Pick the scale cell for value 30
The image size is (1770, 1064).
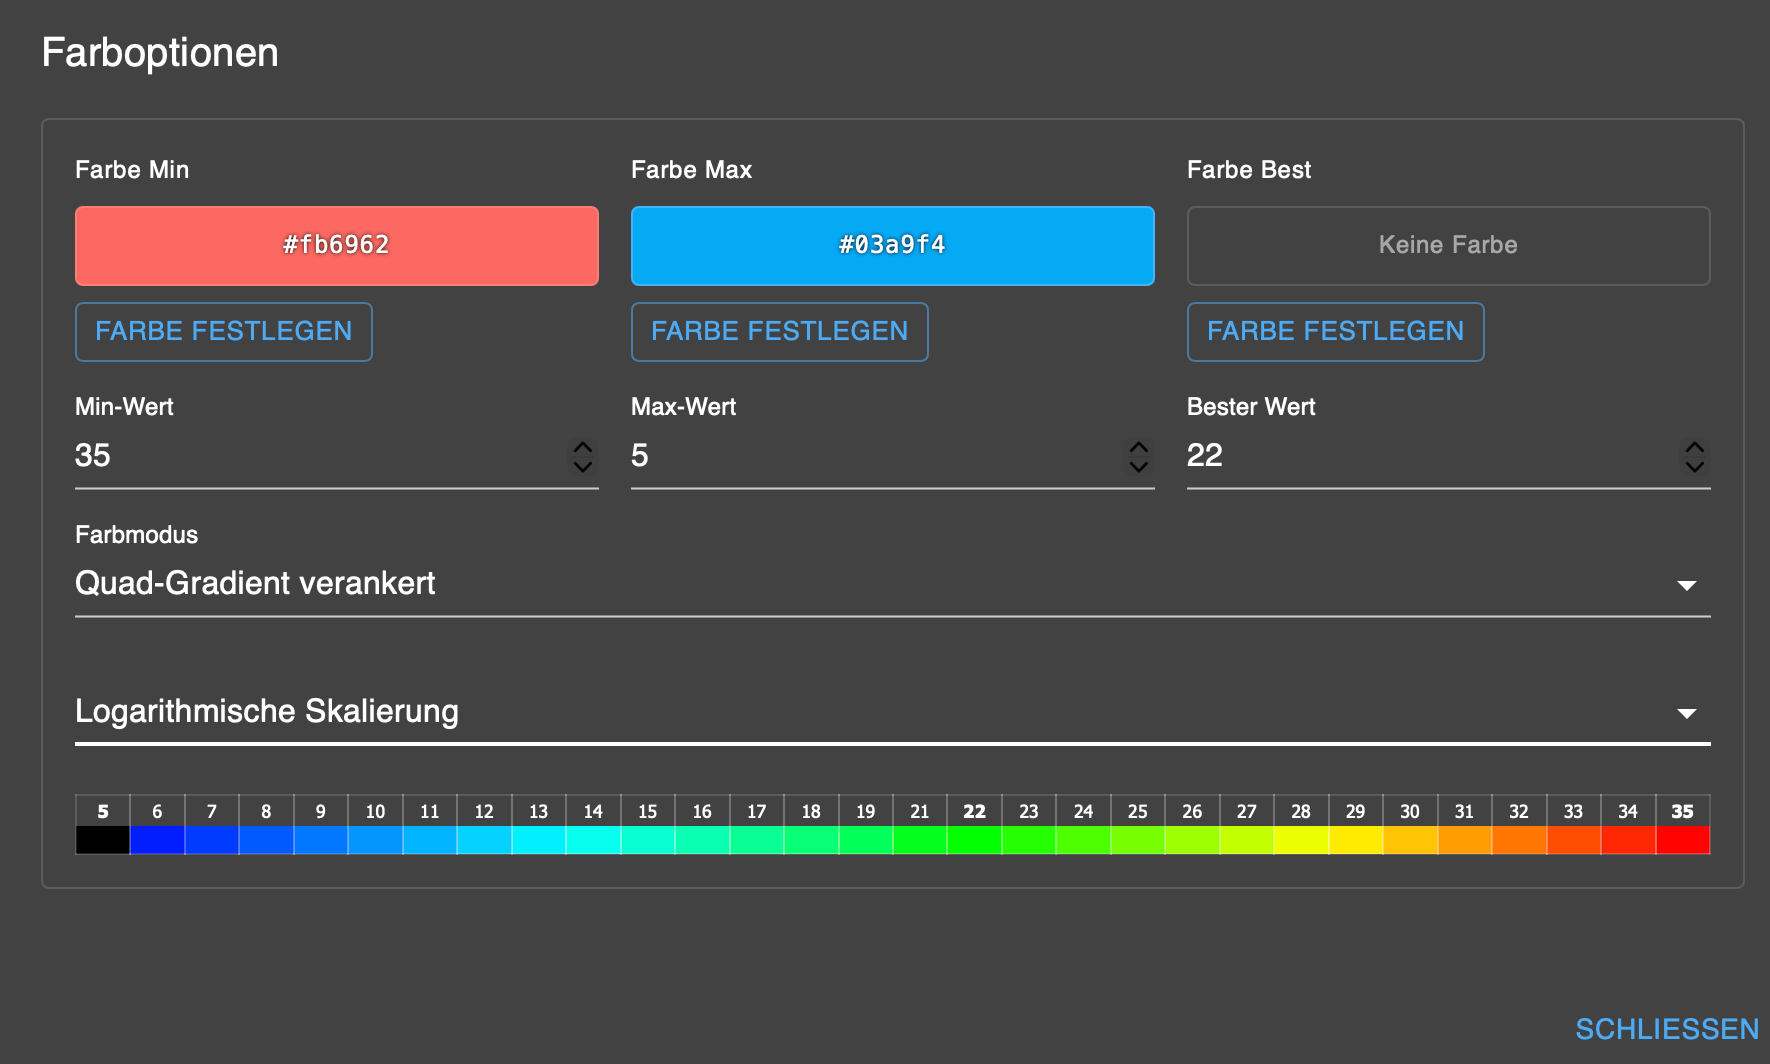pyautogui.click(x=1410, y=825)
